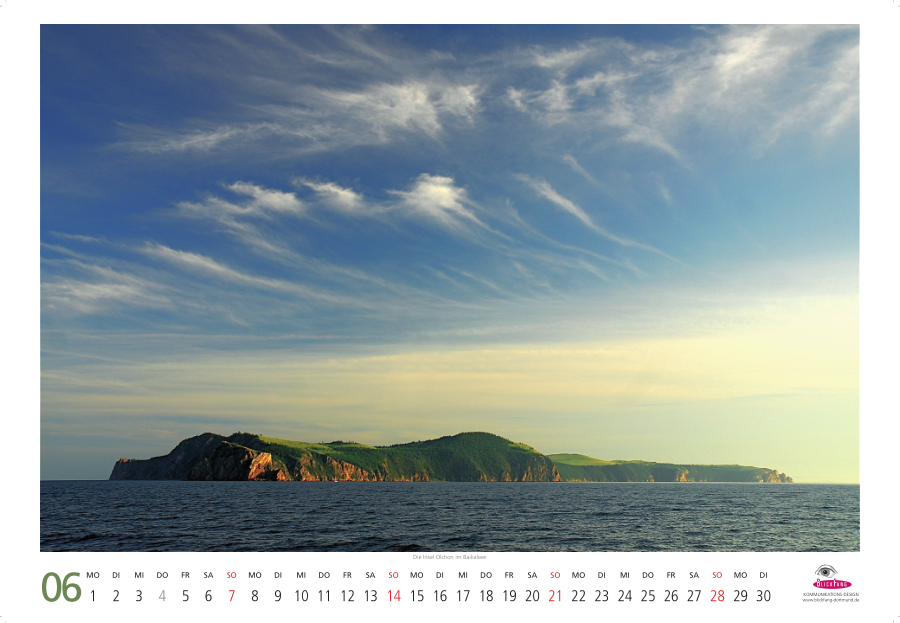Select day 13 in the calendar
900x623 pixels.
[370, 596]
